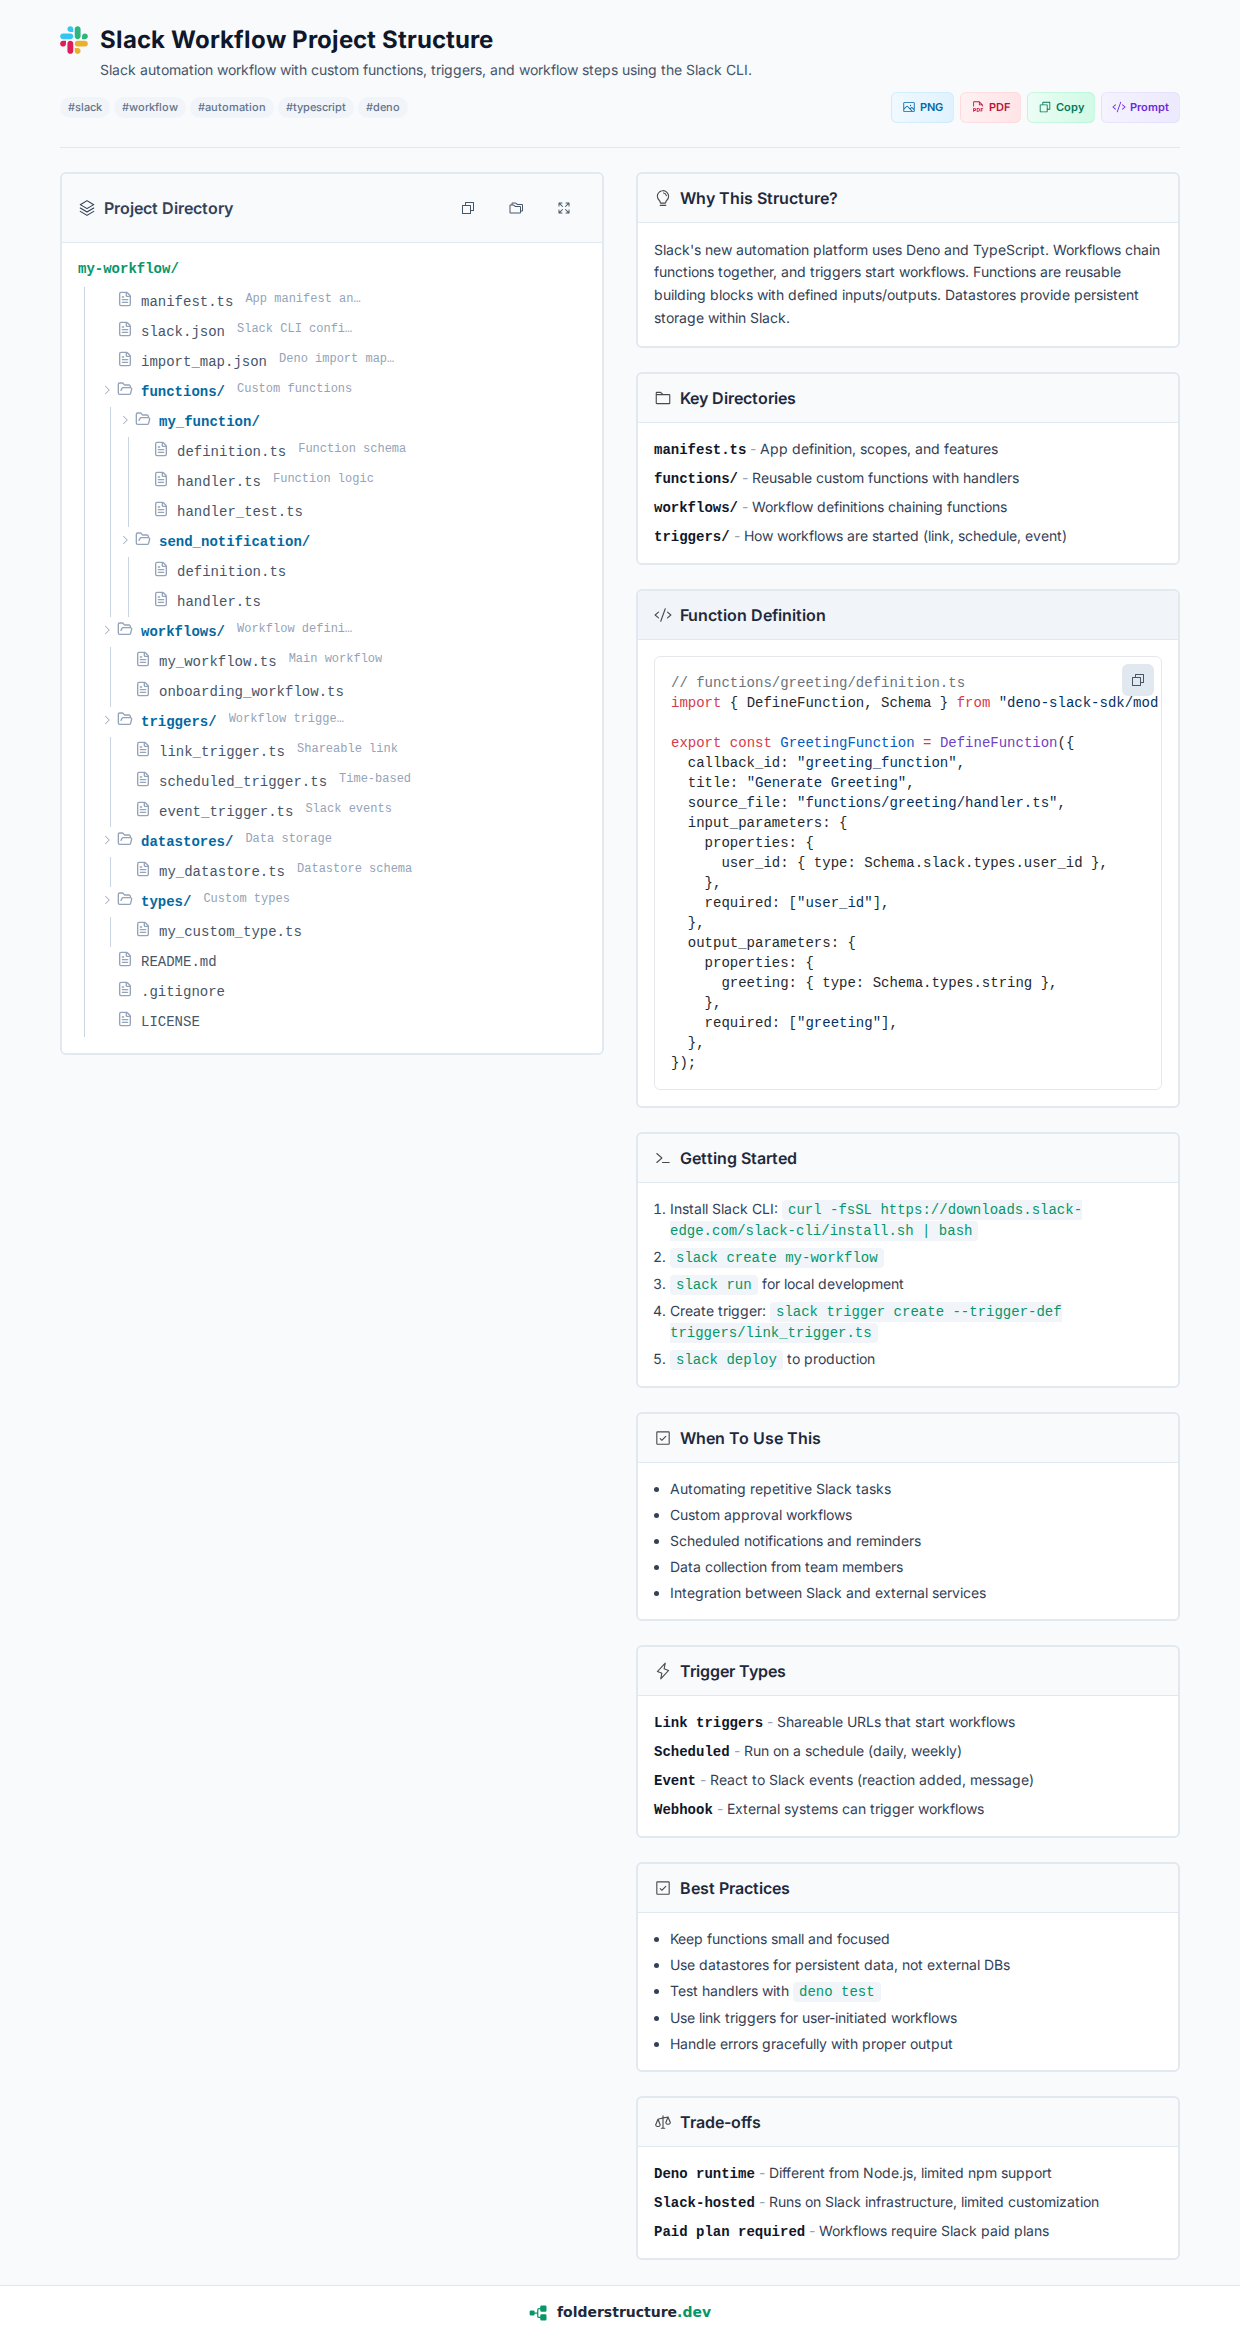Collapse the functions/ folder chevron
The height and width of the screenshot is (2339, 1240).
pos(107,390)
